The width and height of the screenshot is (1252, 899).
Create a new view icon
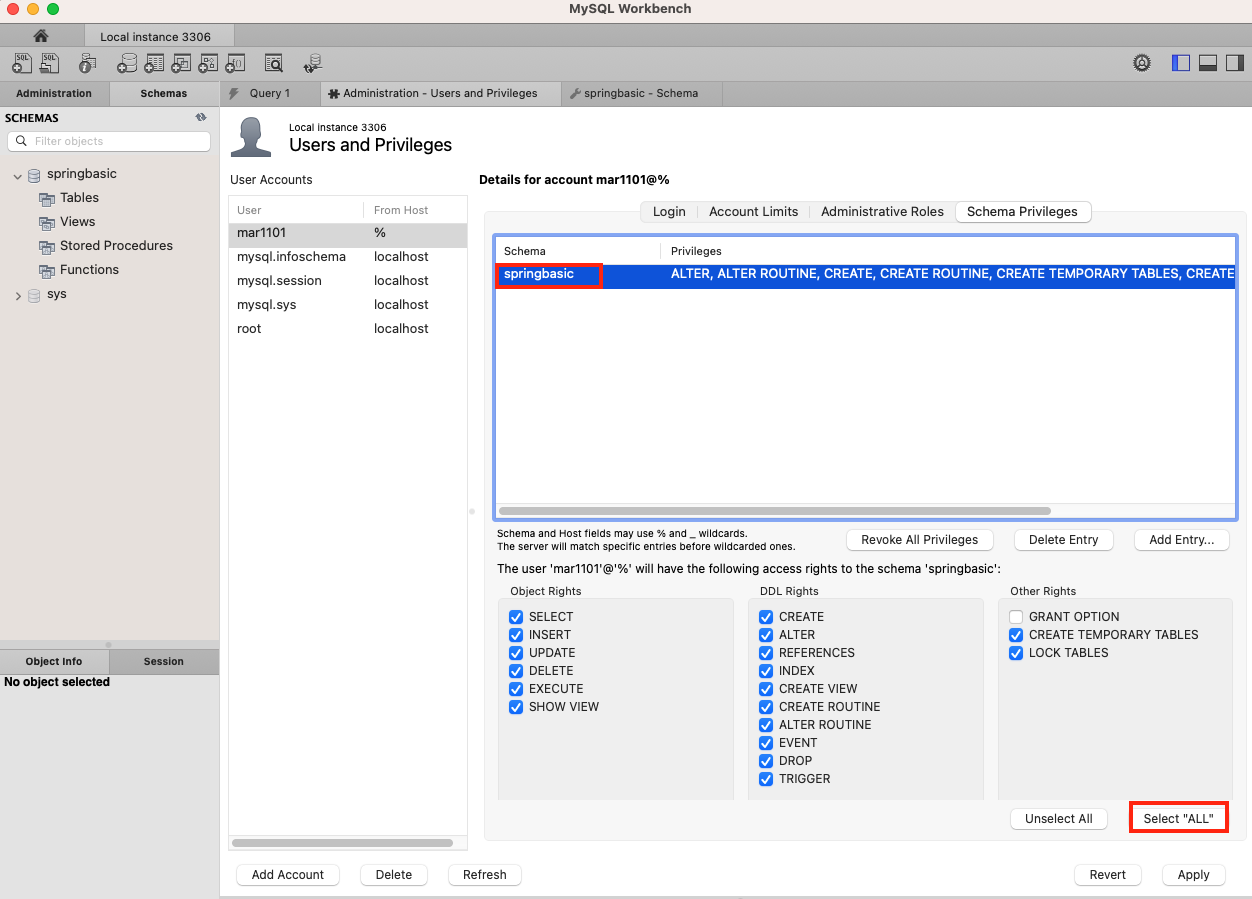point(181,63)
